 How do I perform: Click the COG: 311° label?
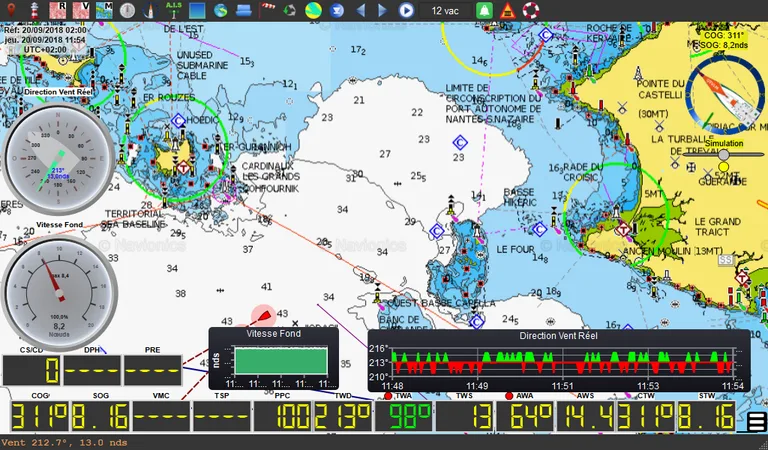(724, 35)
